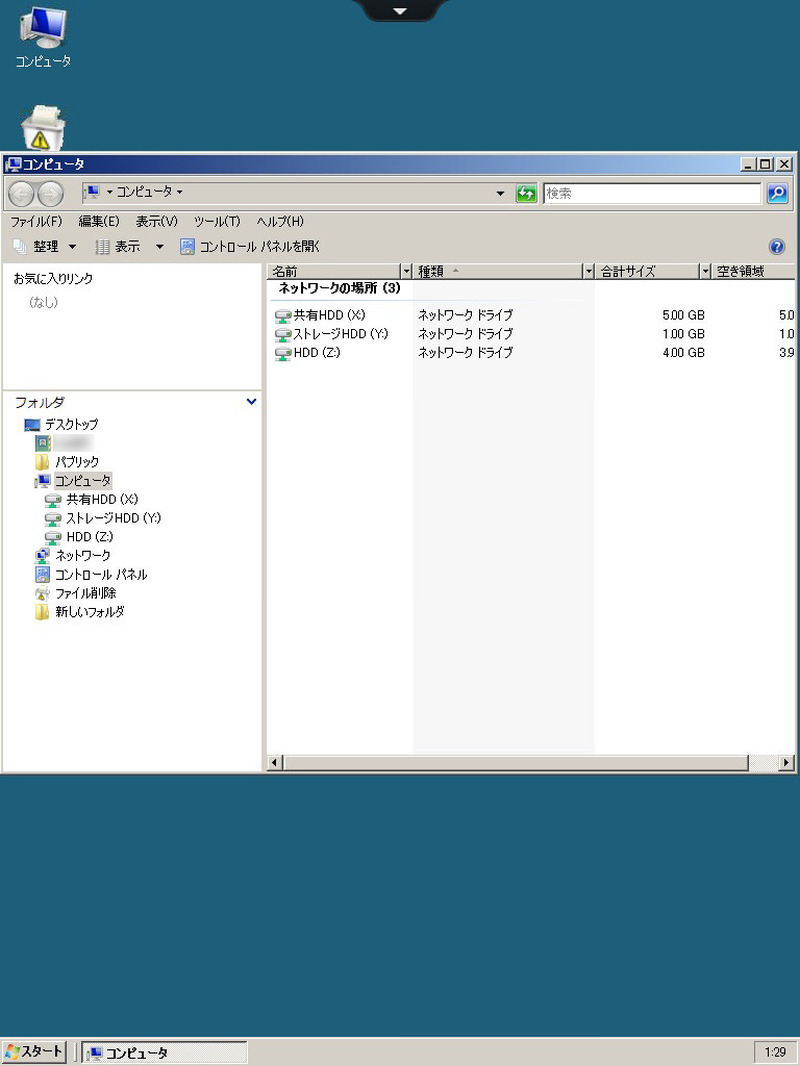Click the blue search magnifier button
The width and height of the screenshot is (800, 1066).
[777, 193]
